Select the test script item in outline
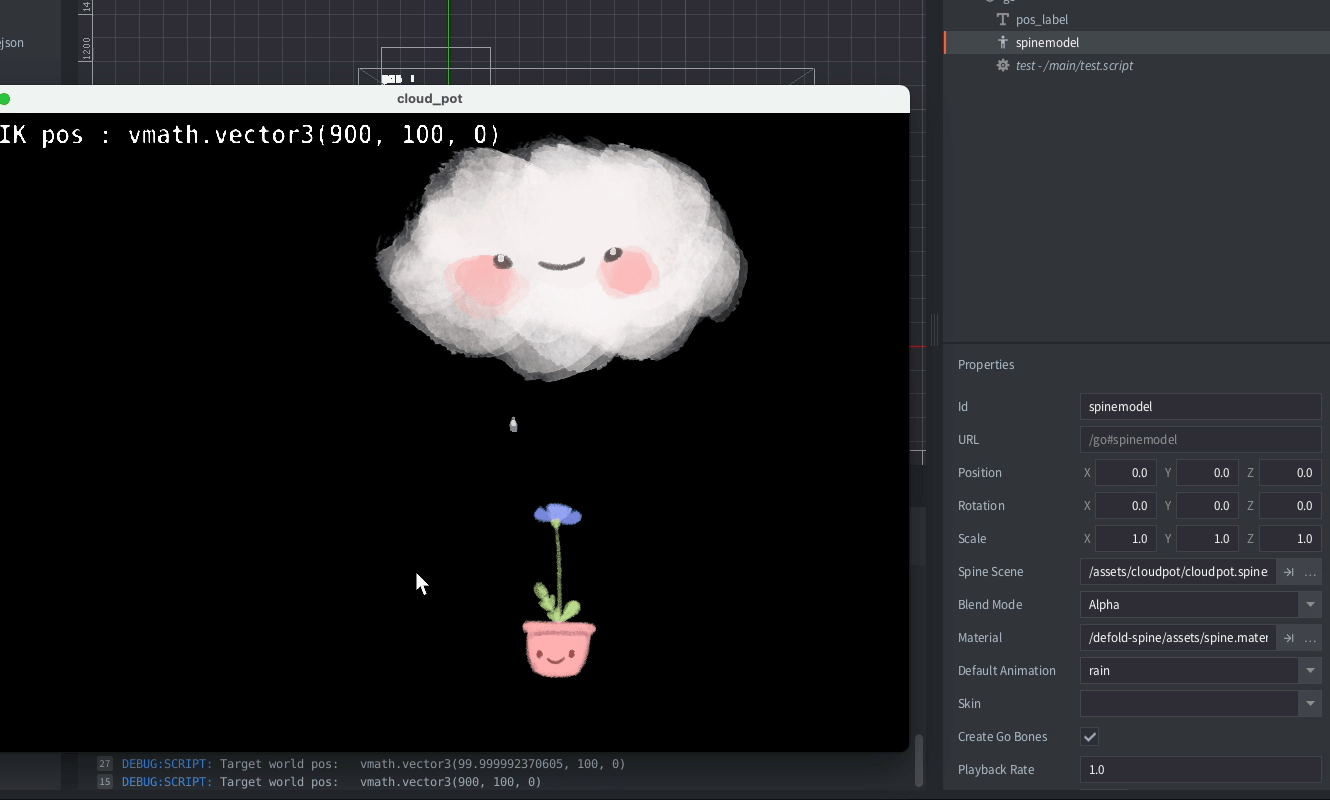 tap(1074, 66)
